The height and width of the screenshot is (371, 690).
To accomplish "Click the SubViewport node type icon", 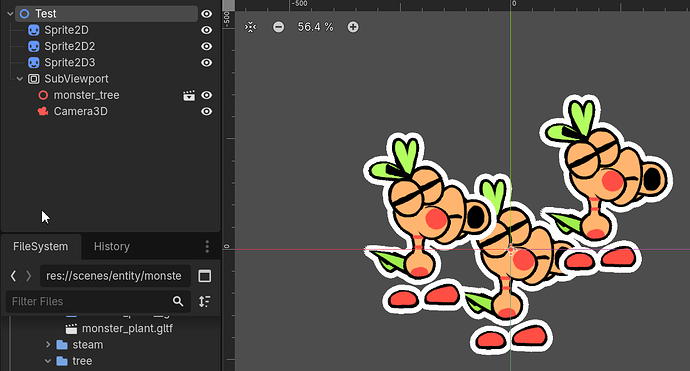I will click(33, 79).
